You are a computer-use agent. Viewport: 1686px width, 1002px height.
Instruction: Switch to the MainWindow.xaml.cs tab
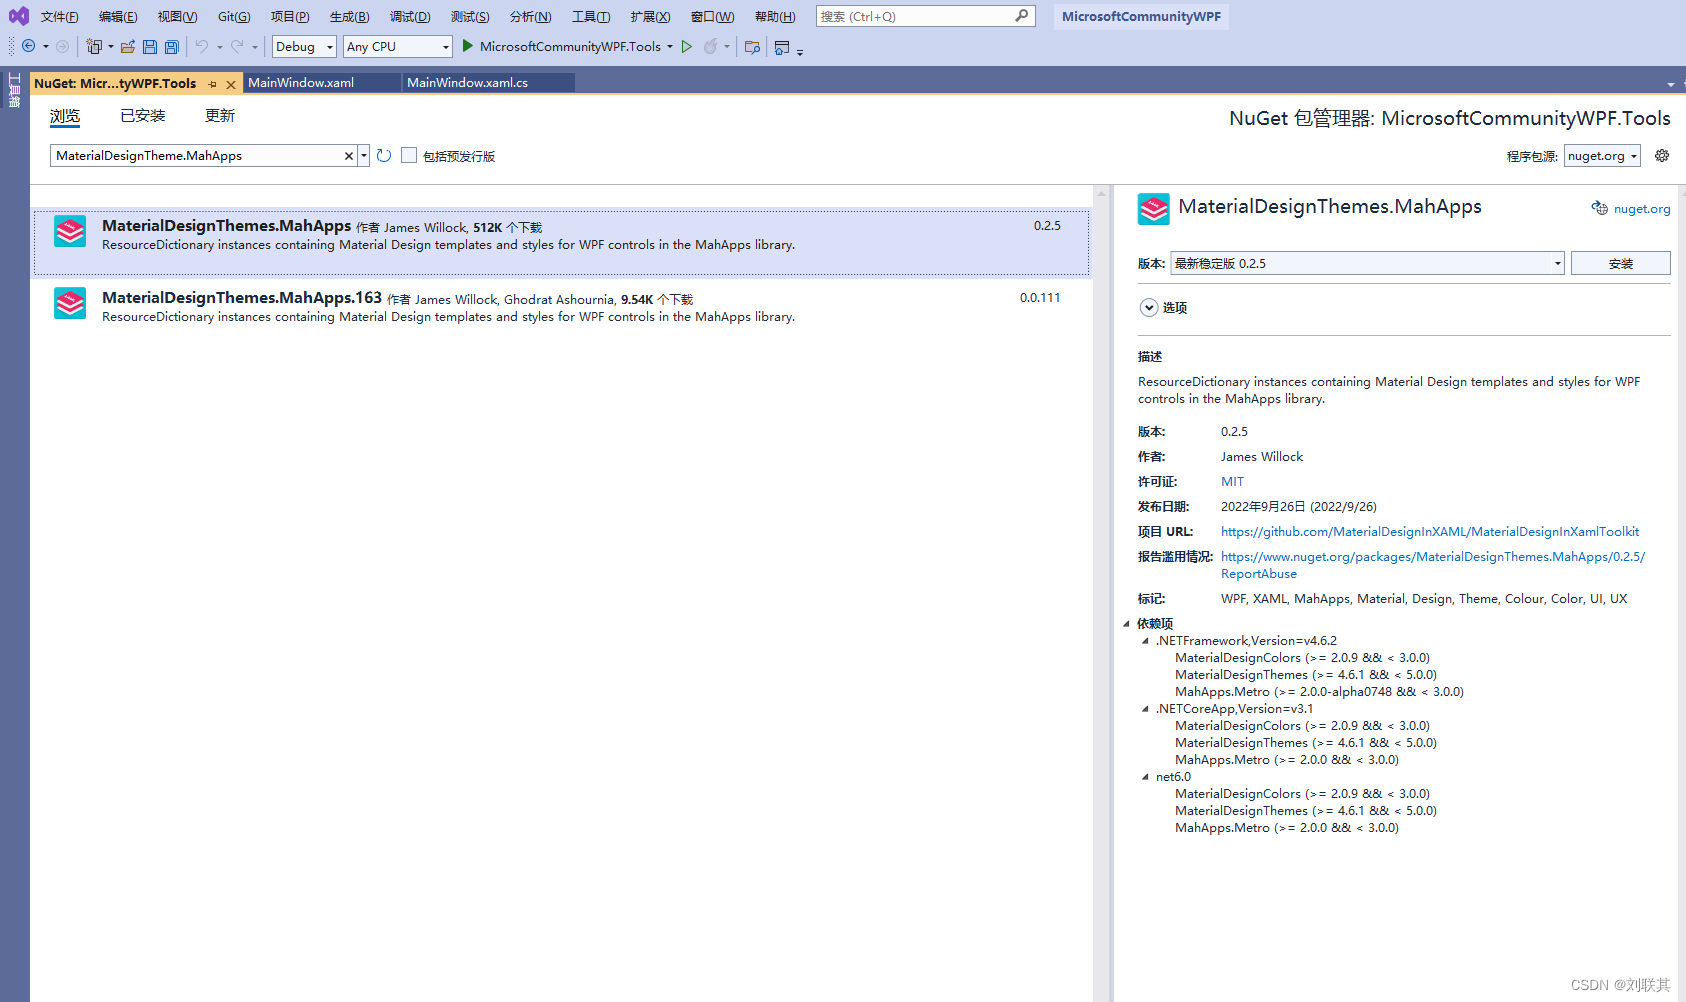[488, 83]
